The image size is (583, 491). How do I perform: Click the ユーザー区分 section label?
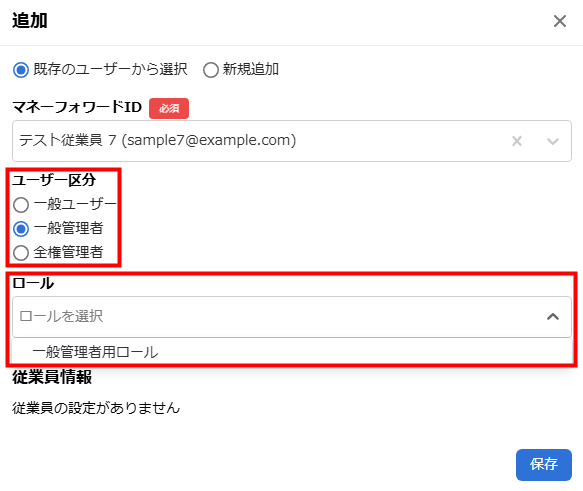click(x=54, y=180)
